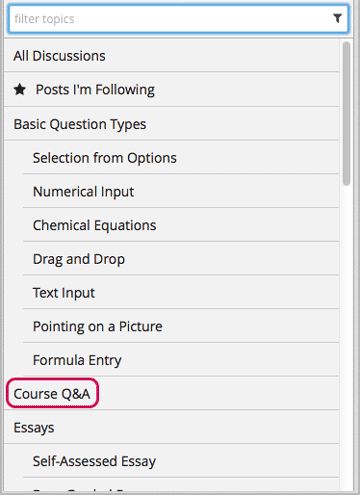Click the star icon beside Posts I'm Following

tap(20, 89)
